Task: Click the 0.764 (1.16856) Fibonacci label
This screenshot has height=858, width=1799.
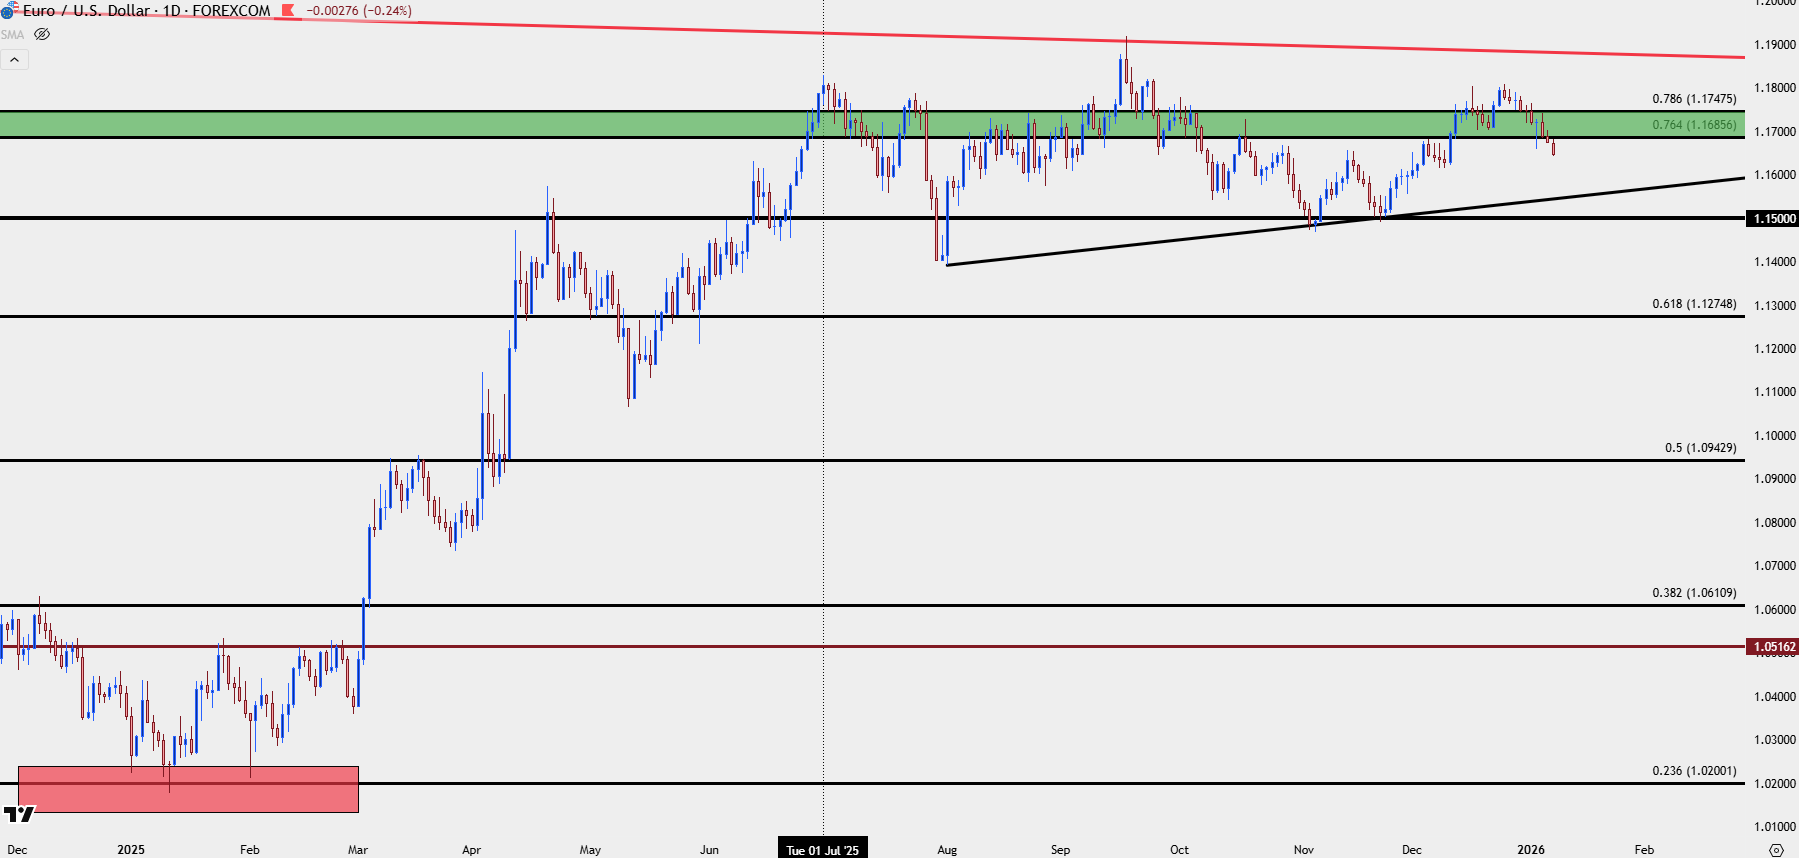Action: click(1694, 125)
